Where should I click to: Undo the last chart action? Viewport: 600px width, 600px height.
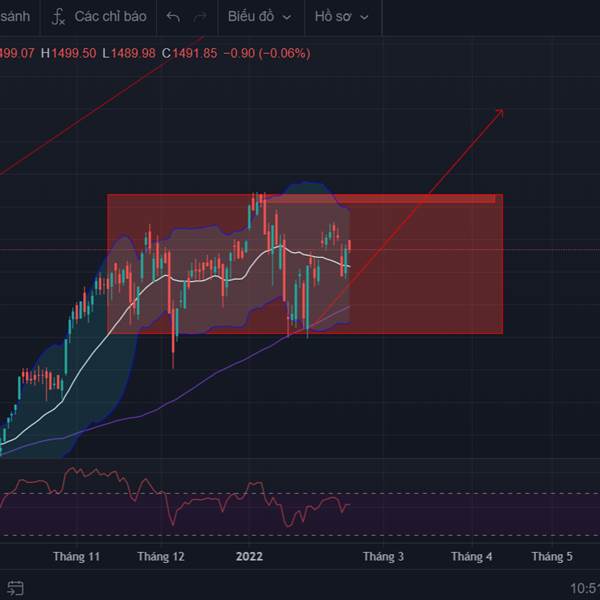(173, 17)
